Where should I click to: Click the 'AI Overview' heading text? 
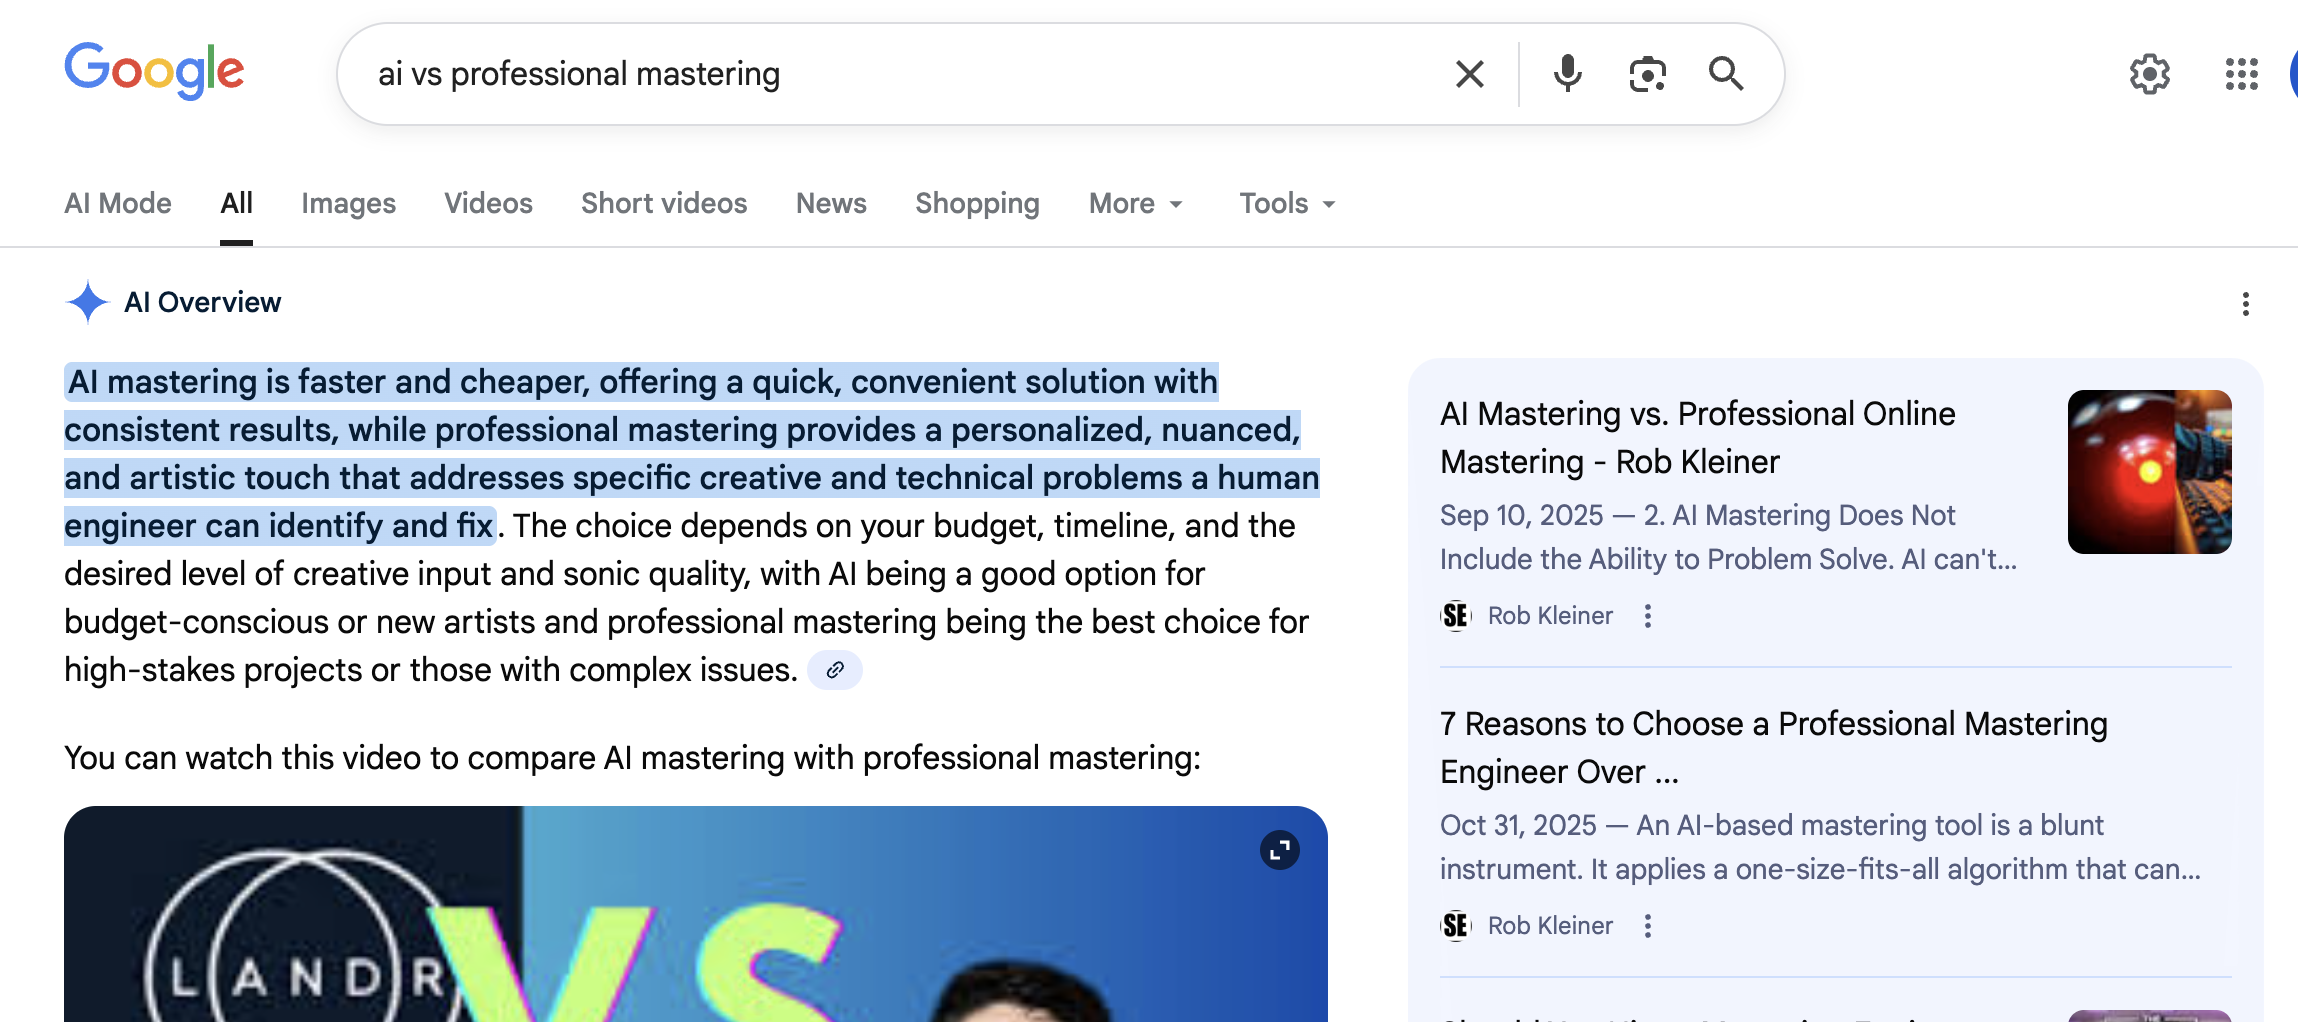(x=202, y=303)
